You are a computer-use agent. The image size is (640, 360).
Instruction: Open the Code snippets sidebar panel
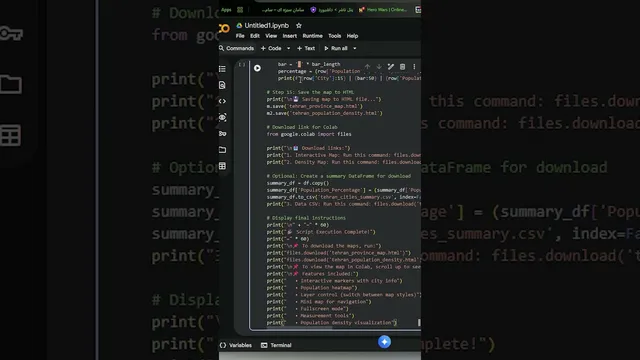pos(222,101)
